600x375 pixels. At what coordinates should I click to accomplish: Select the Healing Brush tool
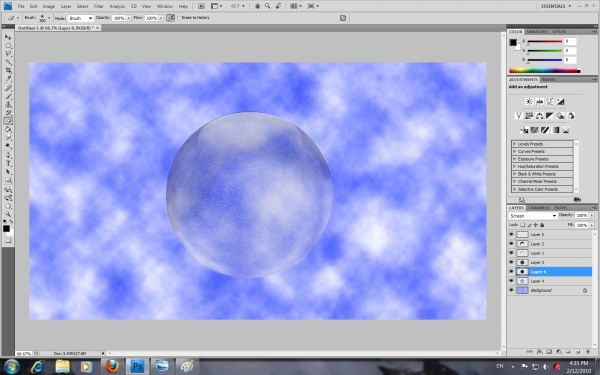(x=8, y=88)
